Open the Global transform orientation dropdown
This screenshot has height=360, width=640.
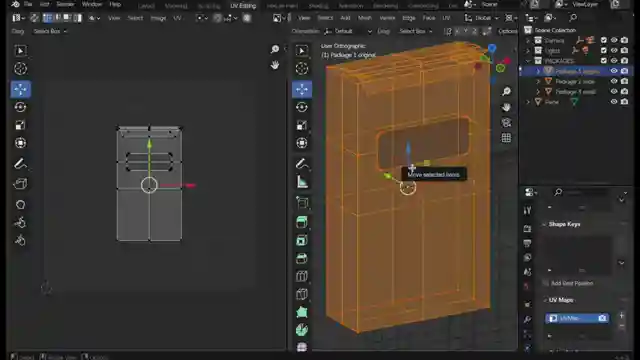point(482,18)
